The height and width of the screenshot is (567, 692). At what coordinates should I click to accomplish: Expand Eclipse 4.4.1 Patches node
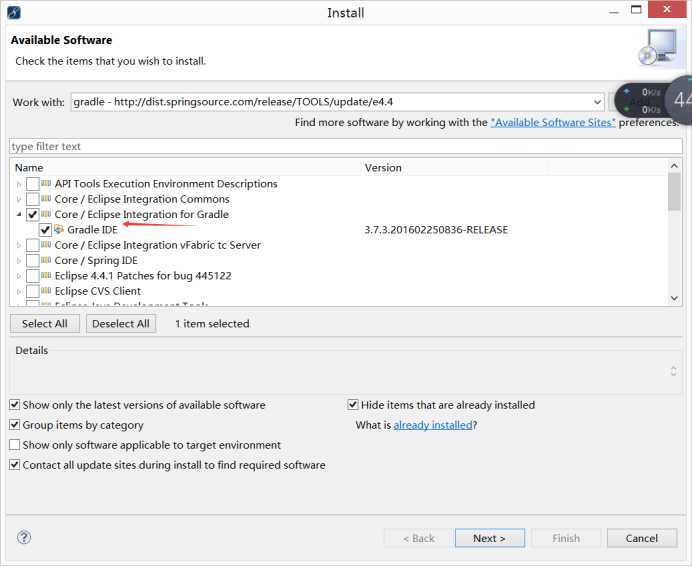pos(19,276)
